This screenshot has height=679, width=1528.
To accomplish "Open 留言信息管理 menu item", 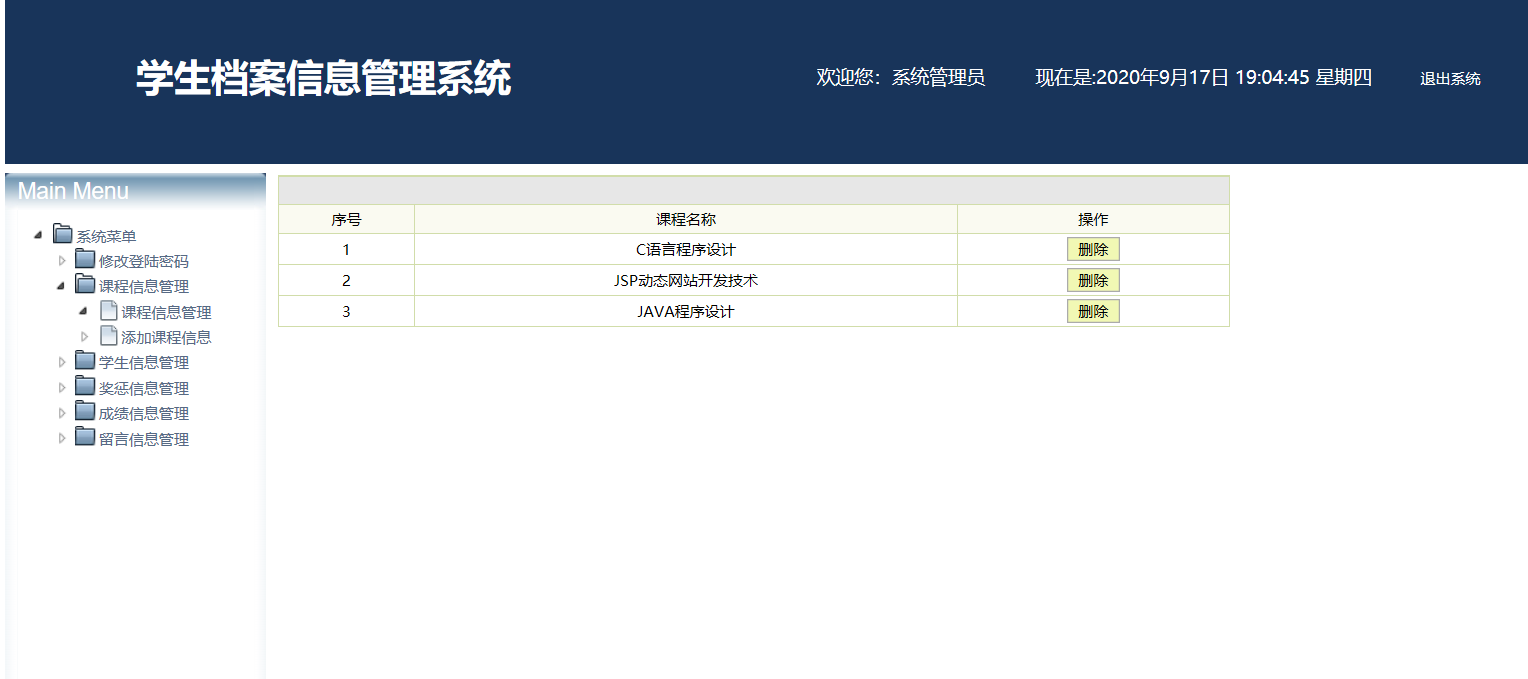I will [144, 440].
